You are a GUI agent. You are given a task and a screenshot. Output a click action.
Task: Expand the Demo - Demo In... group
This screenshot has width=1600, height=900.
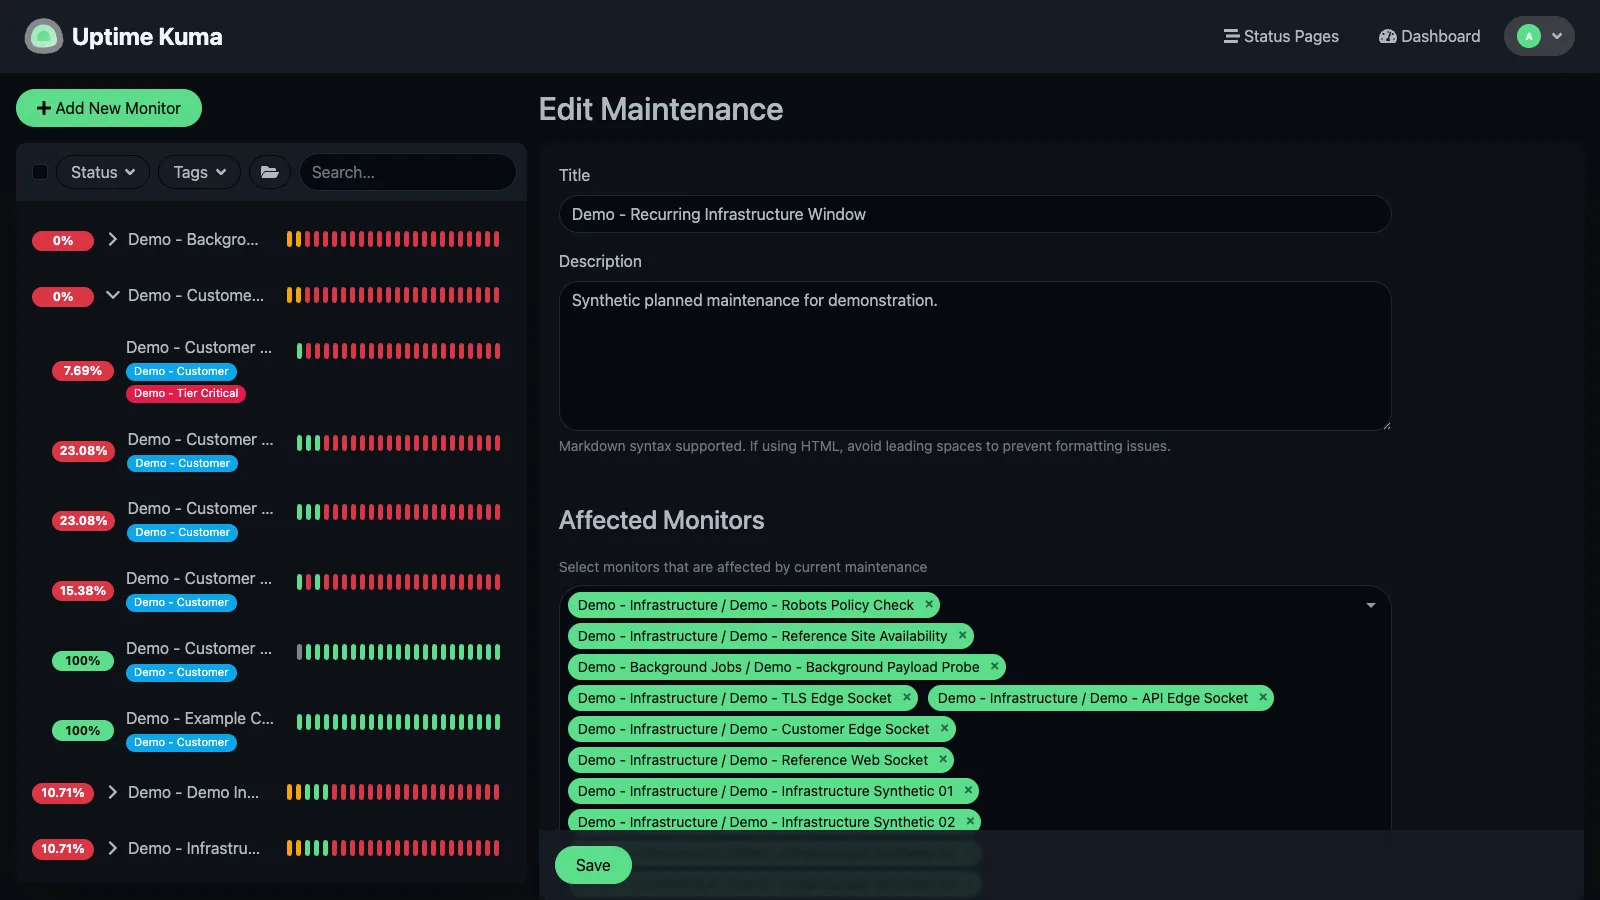point(113,792)
